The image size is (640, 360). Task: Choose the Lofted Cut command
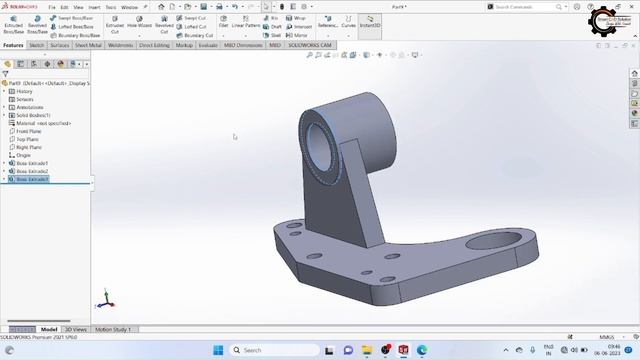coord(191,27)
